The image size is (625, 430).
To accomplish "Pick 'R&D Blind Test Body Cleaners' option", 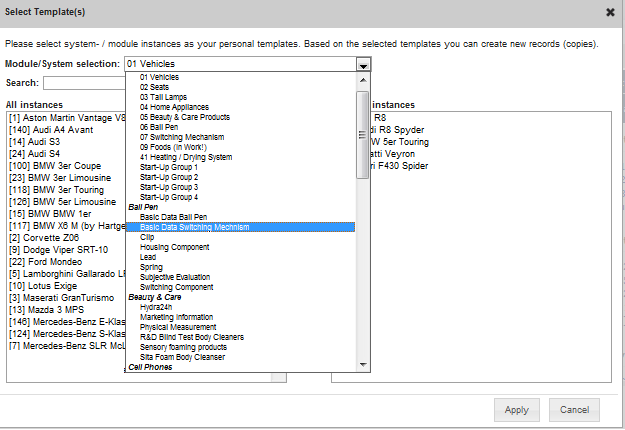I will (x=192, y=337).
